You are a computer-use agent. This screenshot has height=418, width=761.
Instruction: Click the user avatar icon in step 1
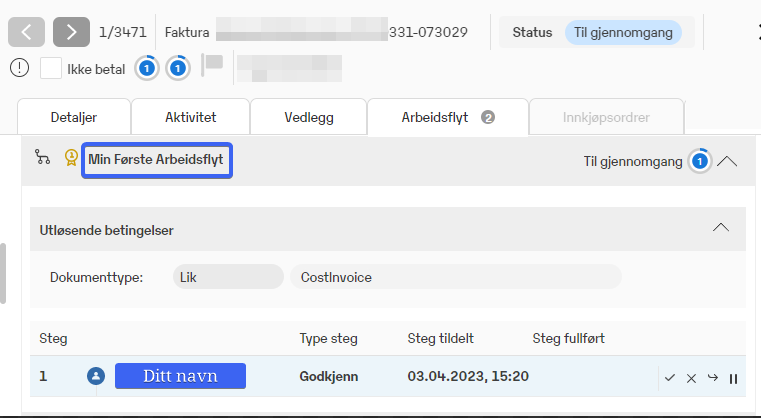(96, 376)
